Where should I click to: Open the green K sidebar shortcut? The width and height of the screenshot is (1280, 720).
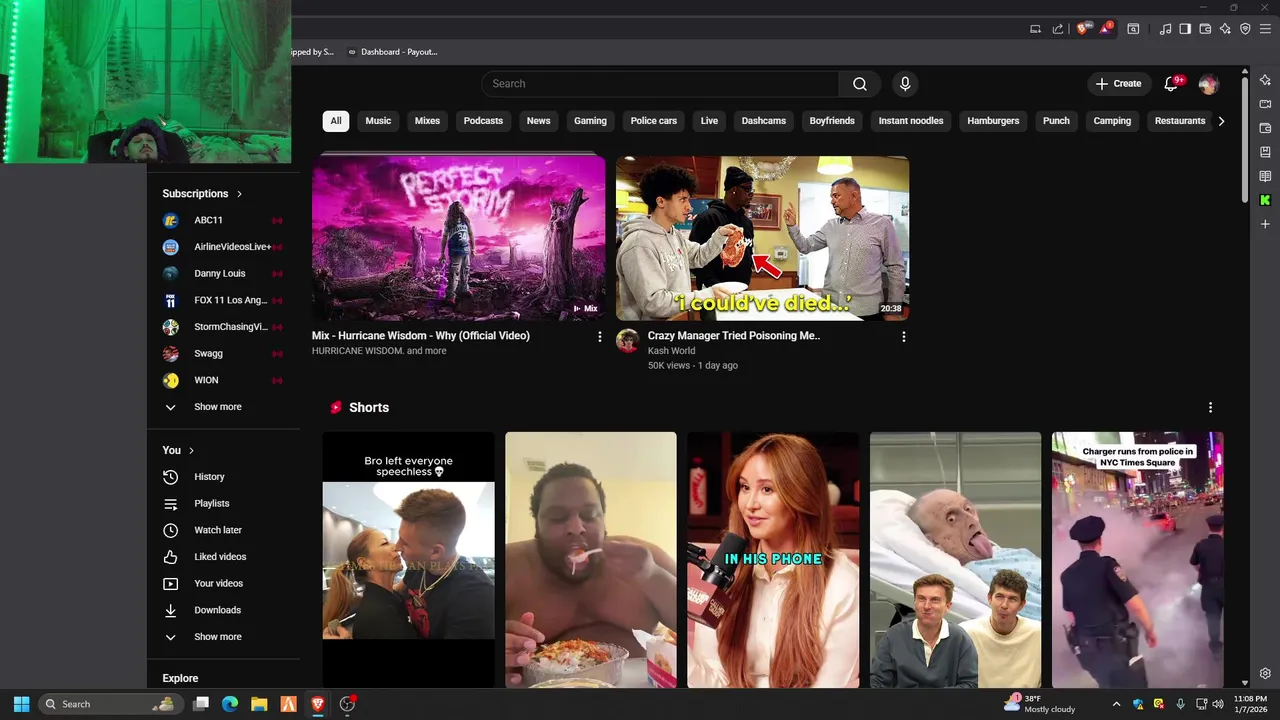tap(1265, 200)
